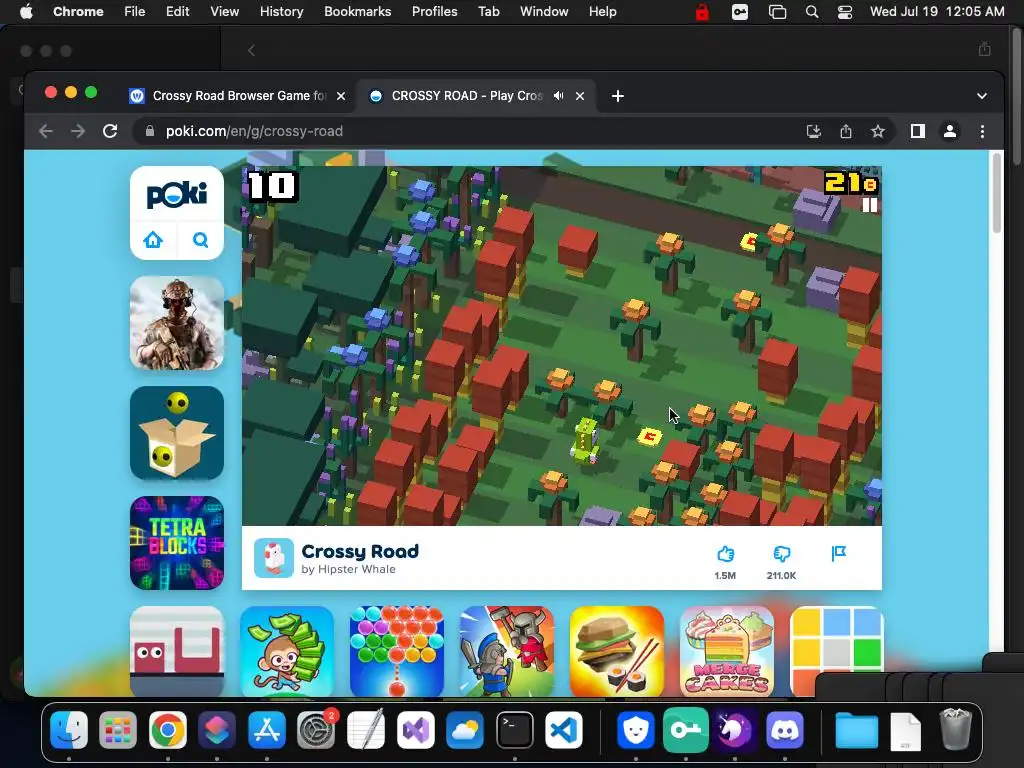Image resolution: width=1024 pixels, height=768 pixels.
Task: Open Spotlight search in menu bar
Action: pyautogui.click(x=812, y=12)
